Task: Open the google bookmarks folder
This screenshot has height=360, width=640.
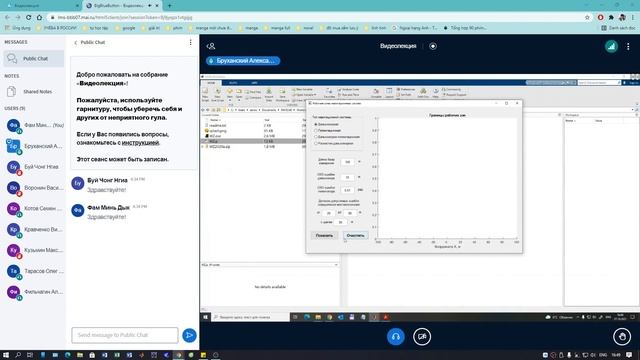Action: click(125, 28)
